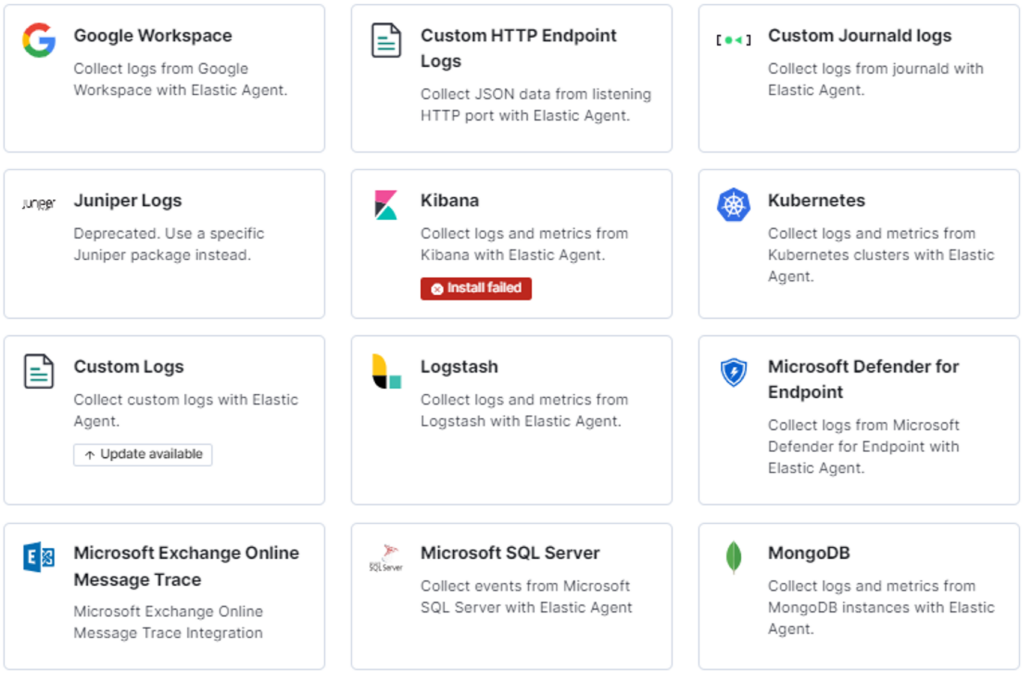The width and height of the screenshot is (1024, 675).
Task: Open the Custom Logs integration title
Action: click(129, 367)
